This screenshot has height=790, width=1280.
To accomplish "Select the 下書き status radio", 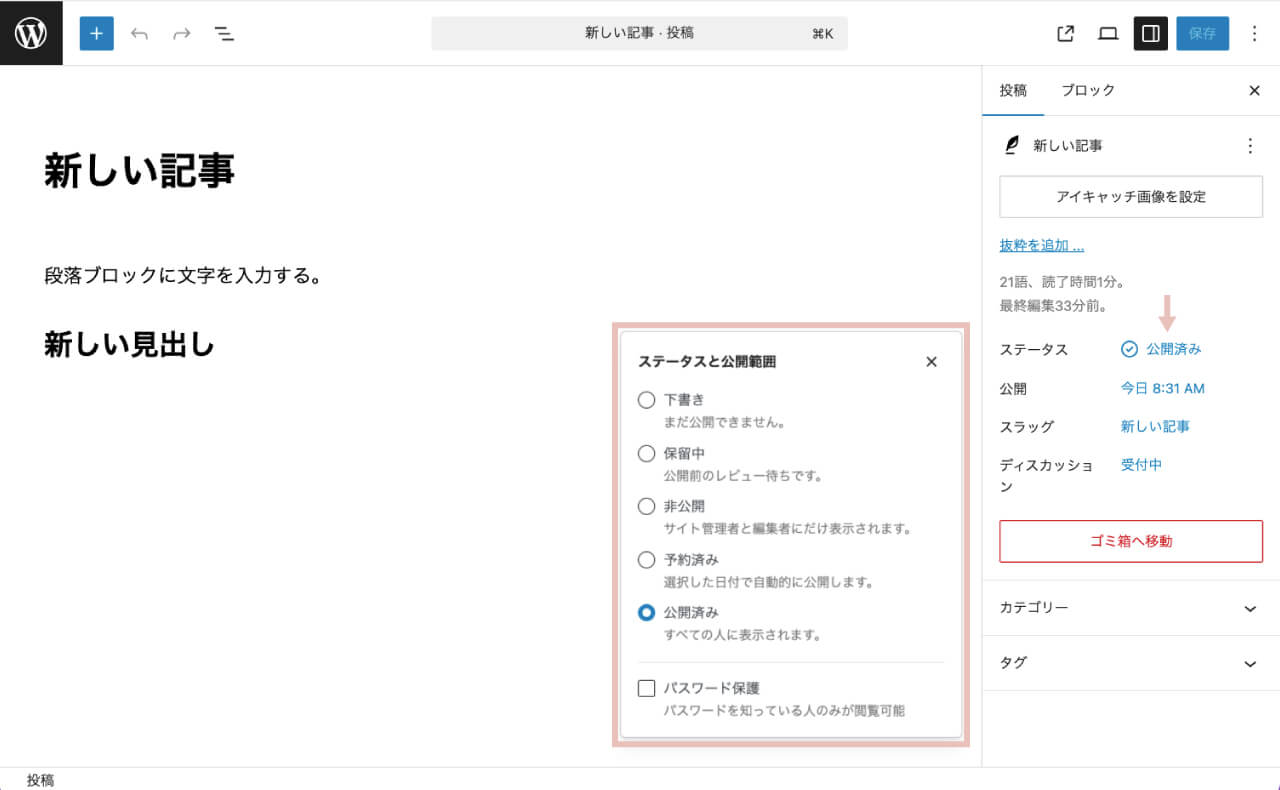I will tap(647, 399).
